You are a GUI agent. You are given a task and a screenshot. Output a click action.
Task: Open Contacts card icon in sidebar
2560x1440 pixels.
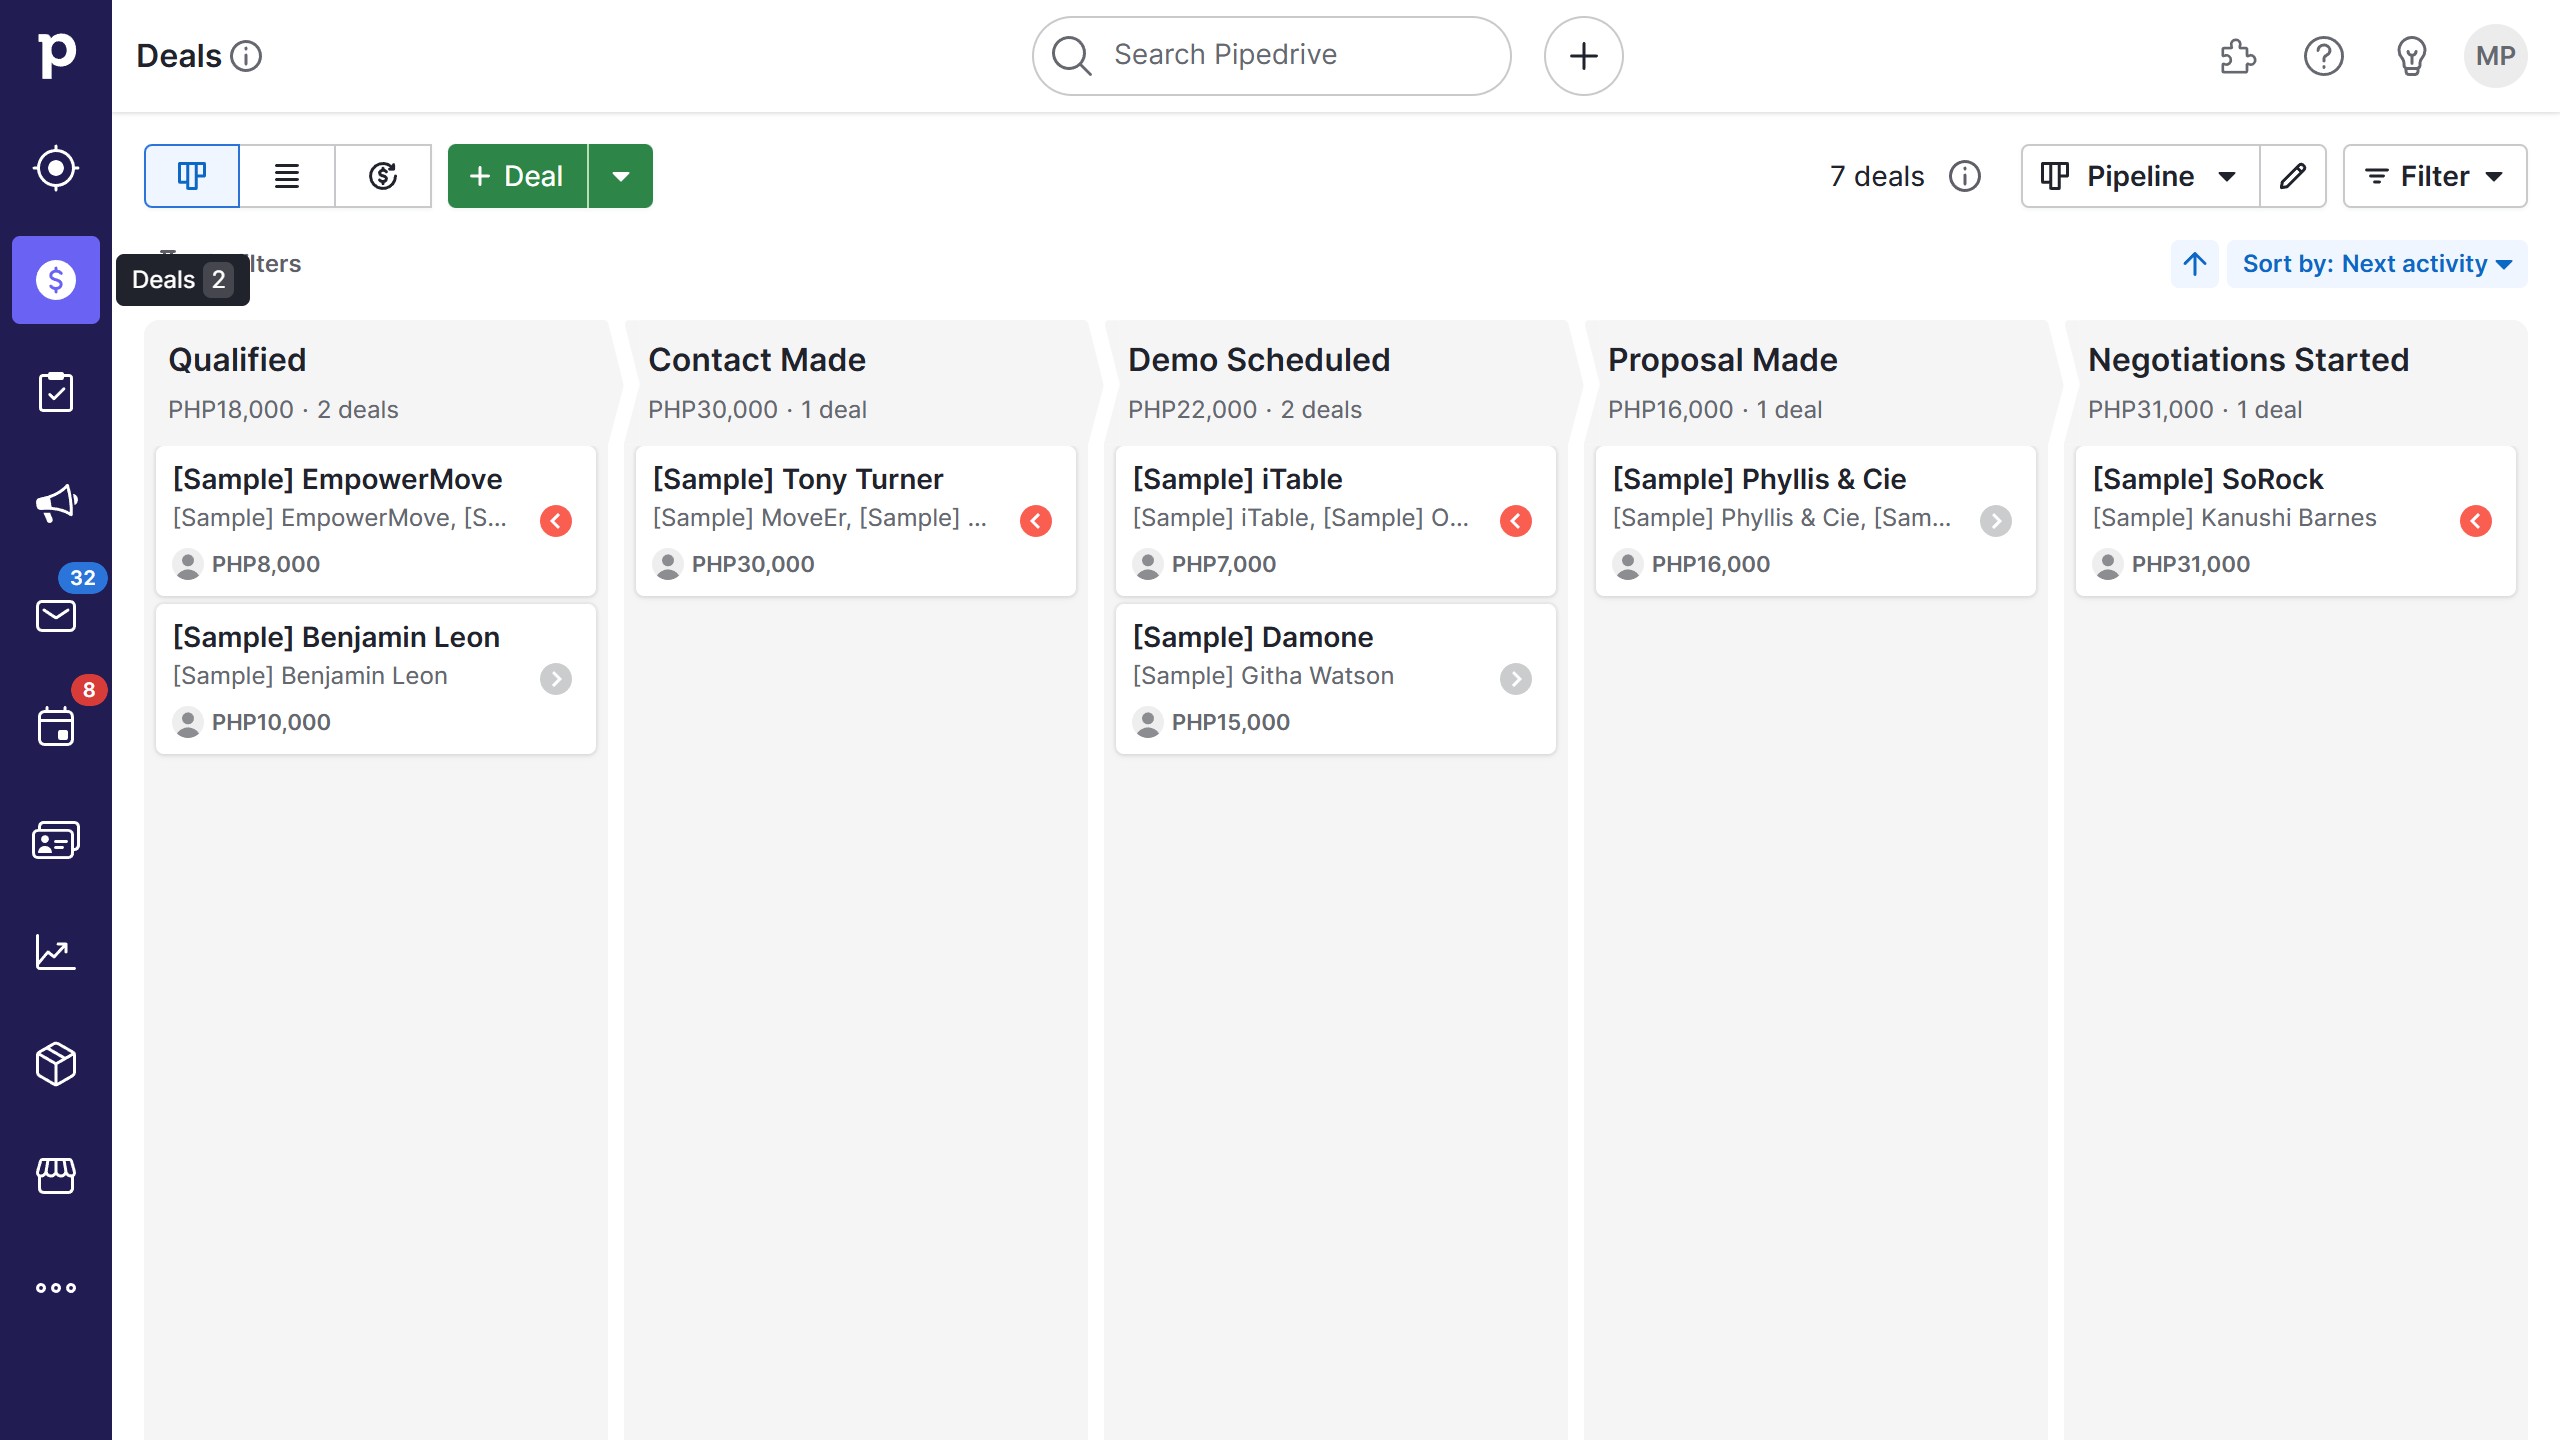click(56, 840)
